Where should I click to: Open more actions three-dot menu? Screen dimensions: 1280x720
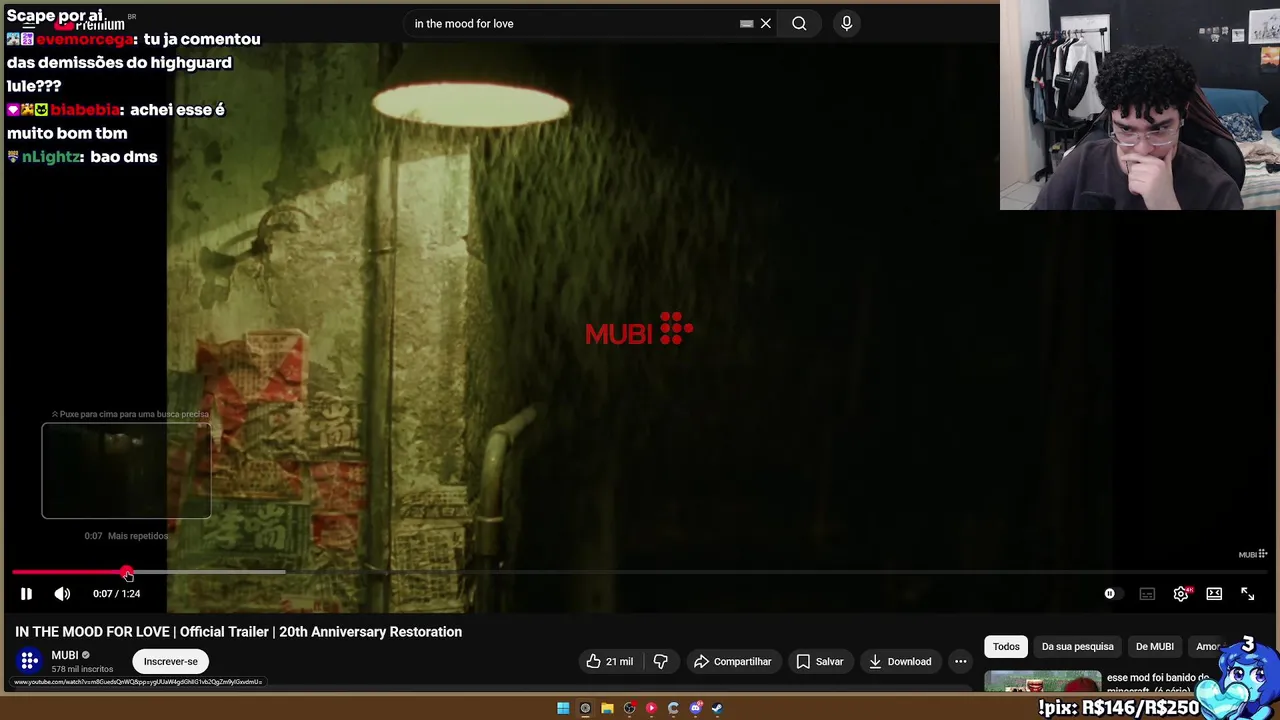coord(961,661)
